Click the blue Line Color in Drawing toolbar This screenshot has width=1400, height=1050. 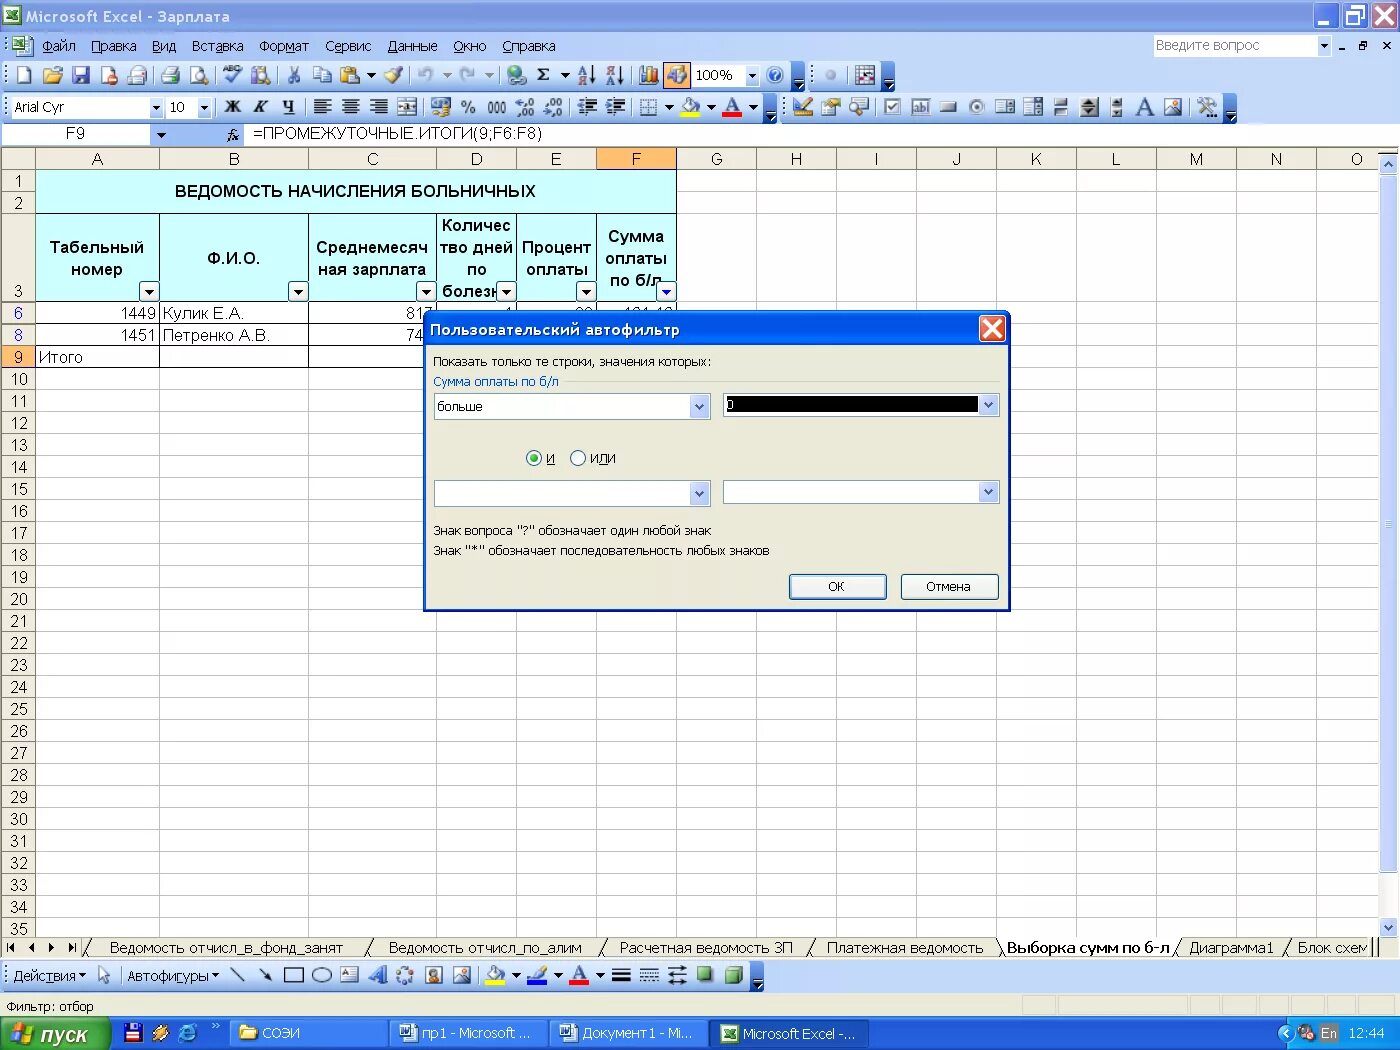(x=537, y=975)
